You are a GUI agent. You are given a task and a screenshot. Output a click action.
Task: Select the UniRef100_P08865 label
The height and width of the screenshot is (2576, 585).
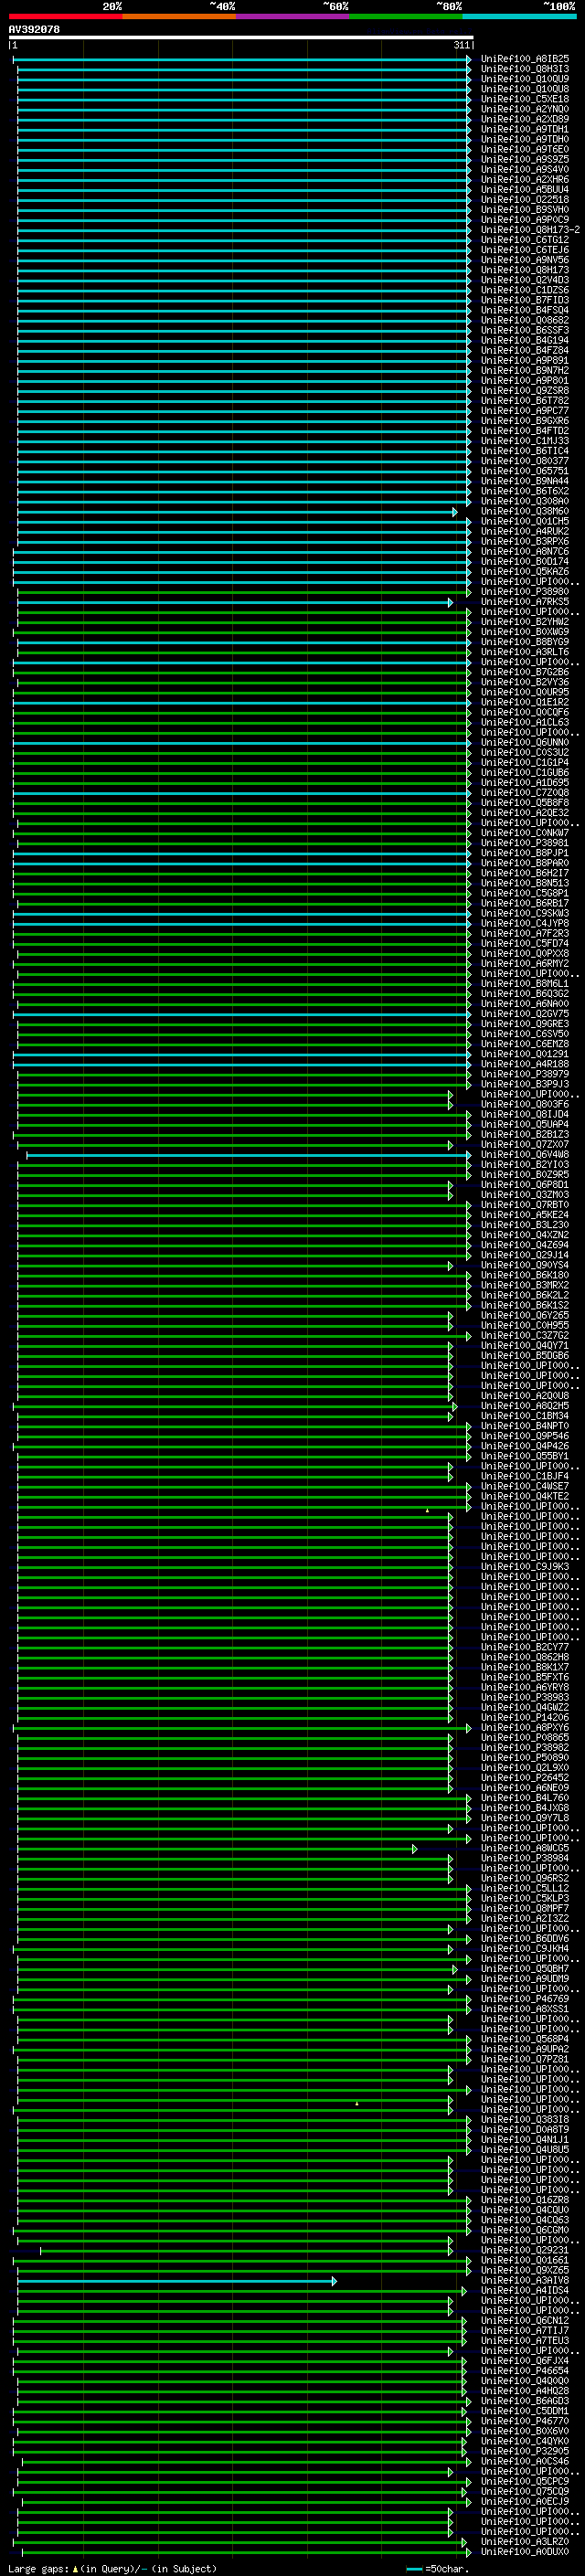point(525,1737)
